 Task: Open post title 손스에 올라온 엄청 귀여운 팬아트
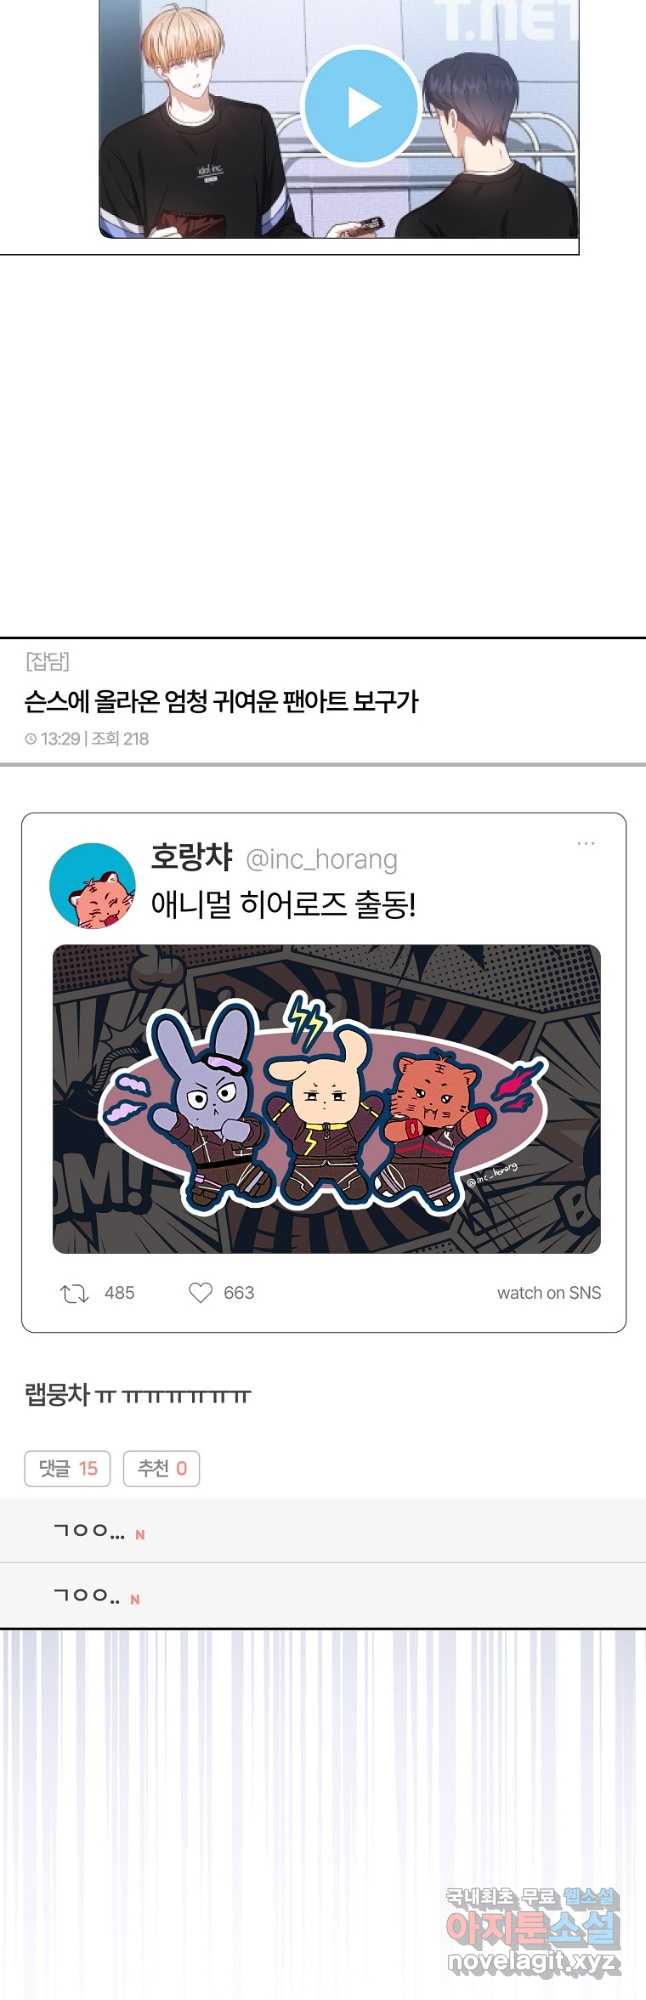tap(221, 701)
